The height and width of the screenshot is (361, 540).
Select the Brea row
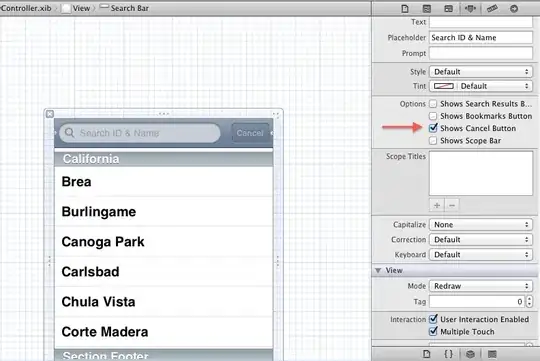(x=164, y=182)
